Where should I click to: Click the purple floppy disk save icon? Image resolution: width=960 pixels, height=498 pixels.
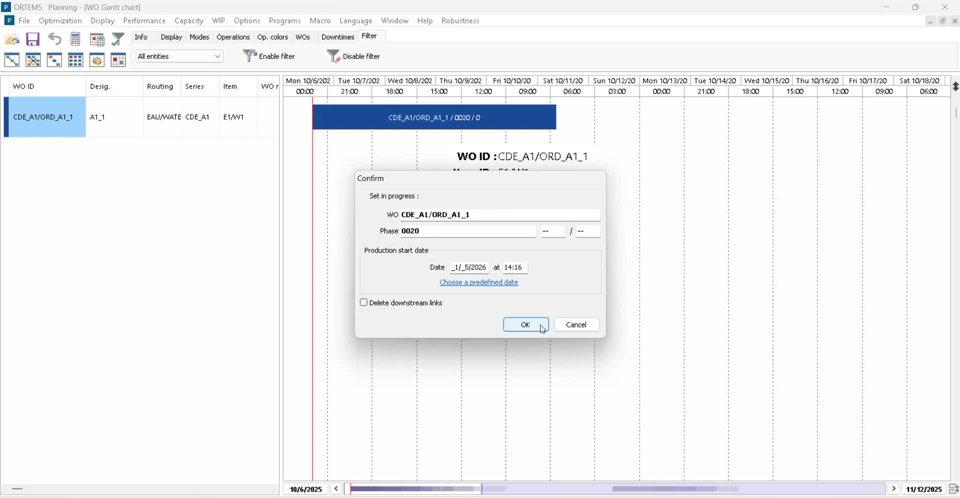tap(32, 39)
